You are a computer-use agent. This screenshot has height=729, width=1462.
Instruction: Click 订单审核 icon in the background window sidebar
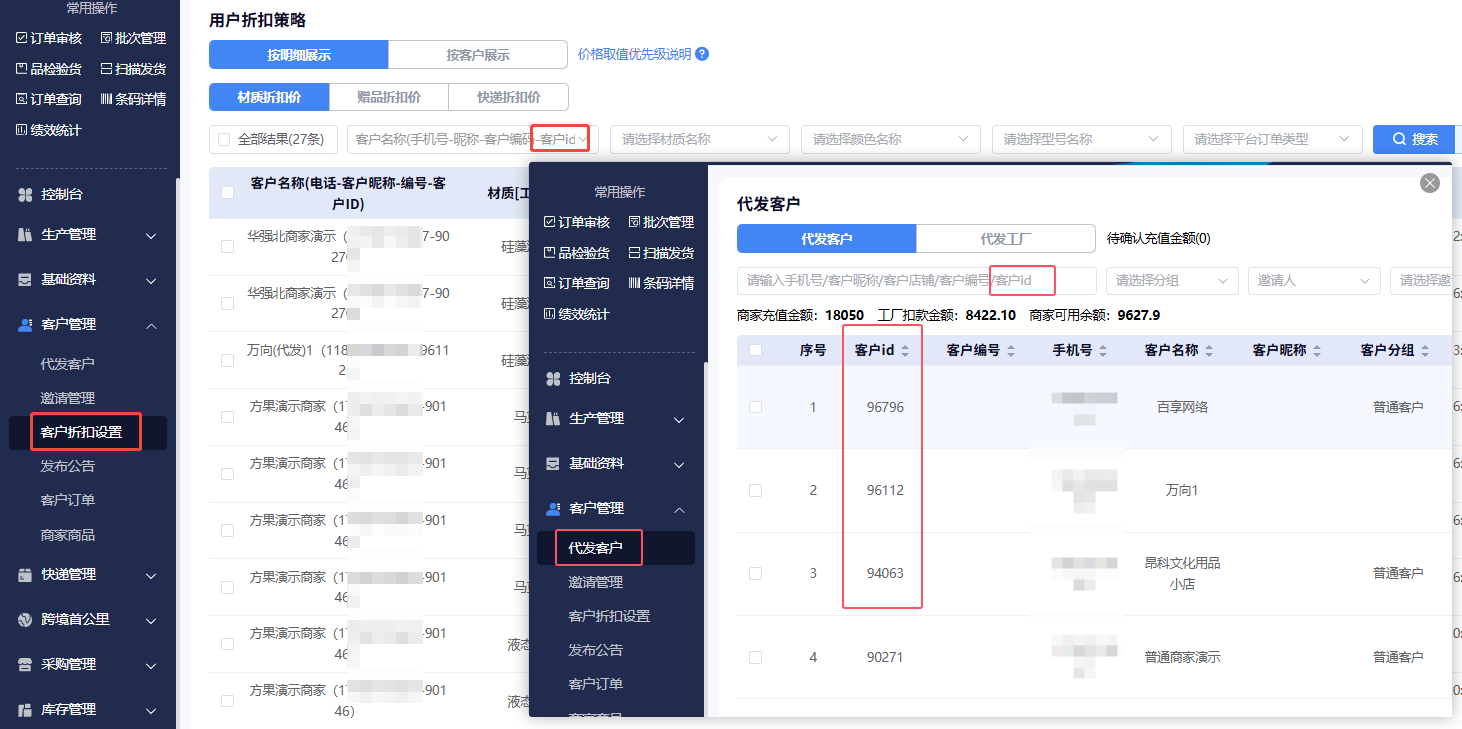[x=22, y=38]
